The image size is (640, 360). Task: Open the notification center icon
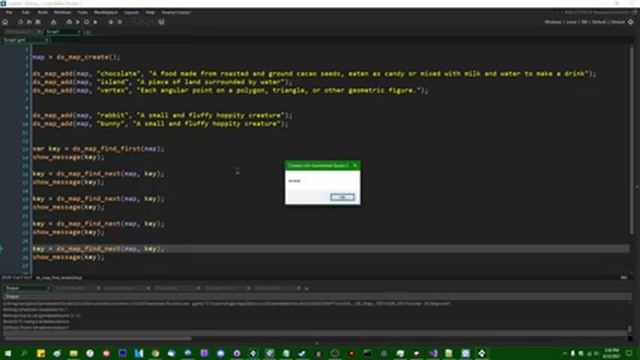629,353
